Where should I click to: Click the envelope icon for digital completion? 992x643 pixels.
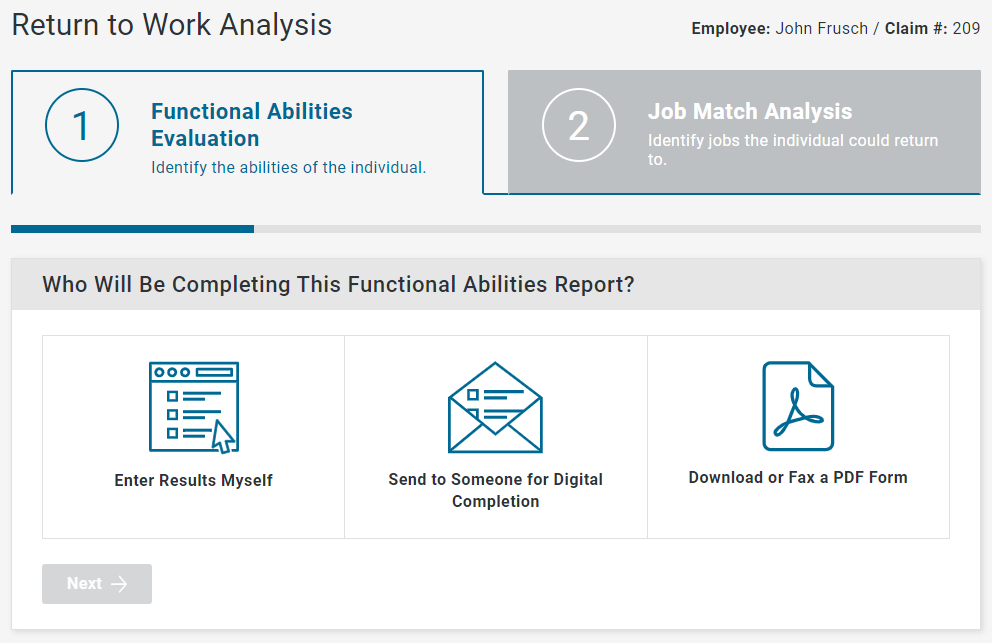tap(495, 407)
